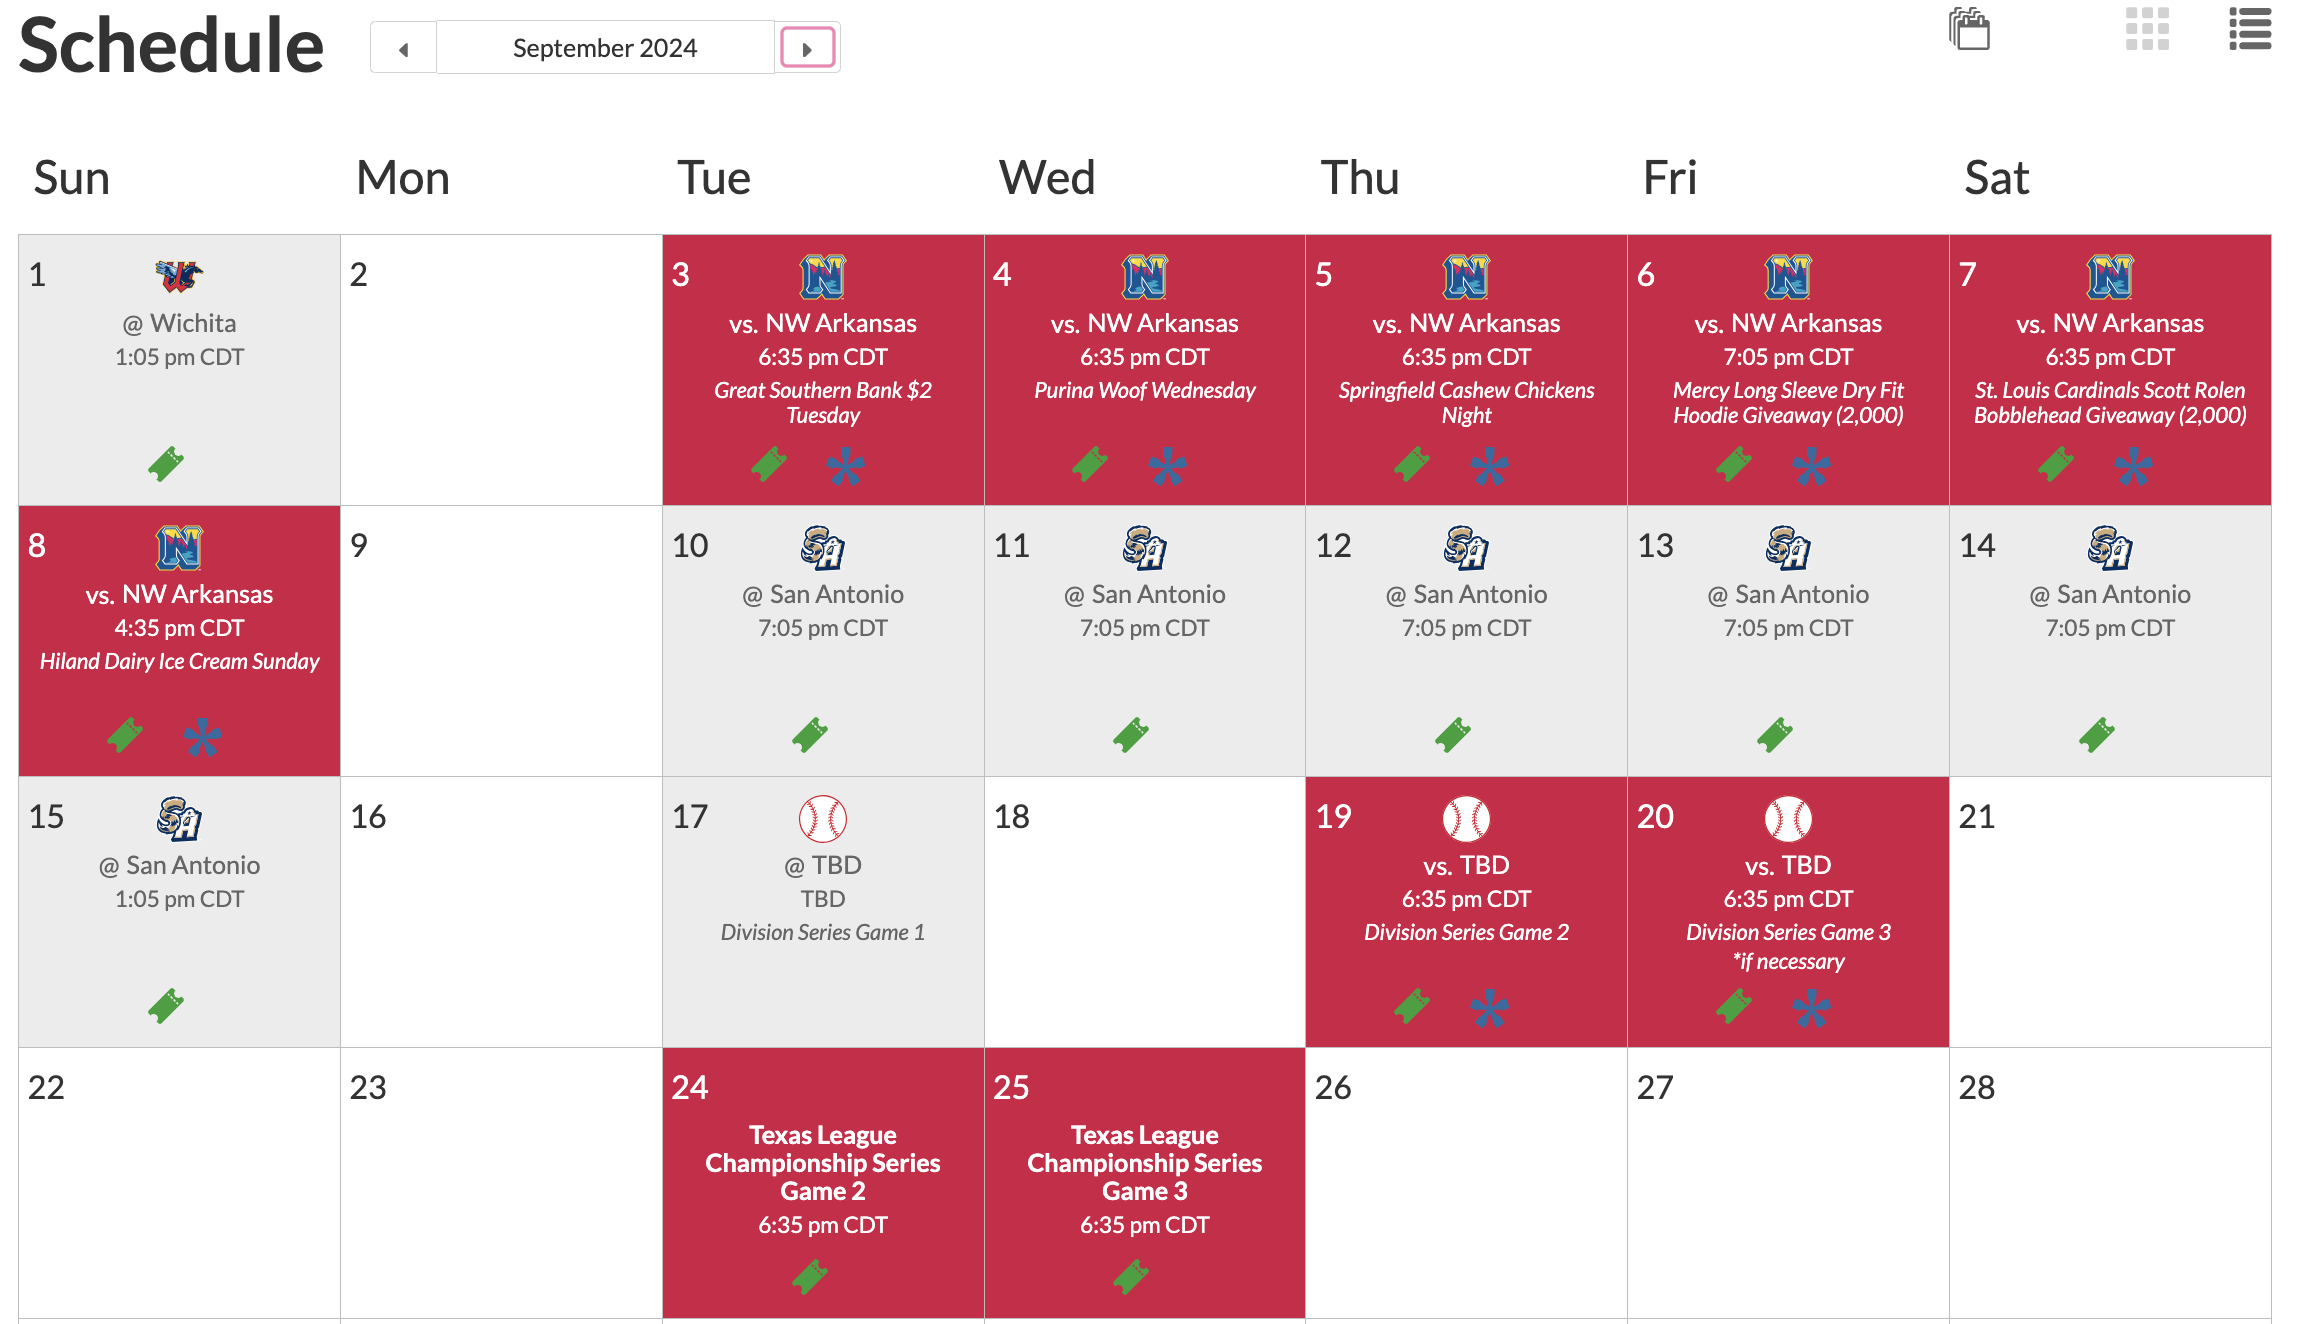Go to the previous month
This screenshot has width=2298, height=1324.
pyautogui.click(x=403, y=48)
